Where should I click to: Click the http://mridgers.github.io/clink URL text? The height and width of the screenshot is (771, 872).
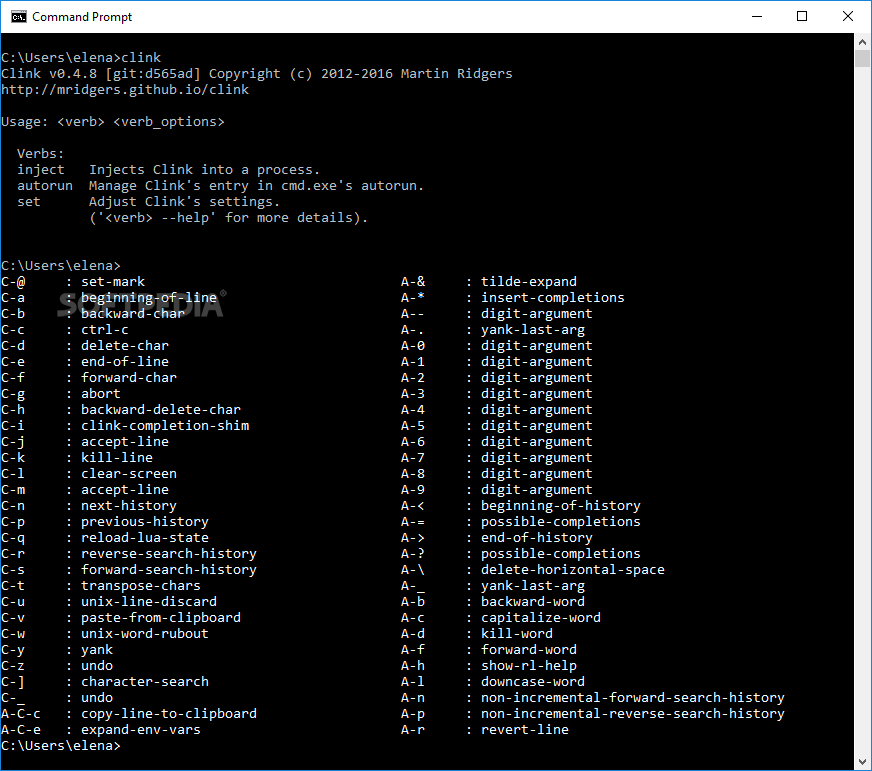click(125, 90)
